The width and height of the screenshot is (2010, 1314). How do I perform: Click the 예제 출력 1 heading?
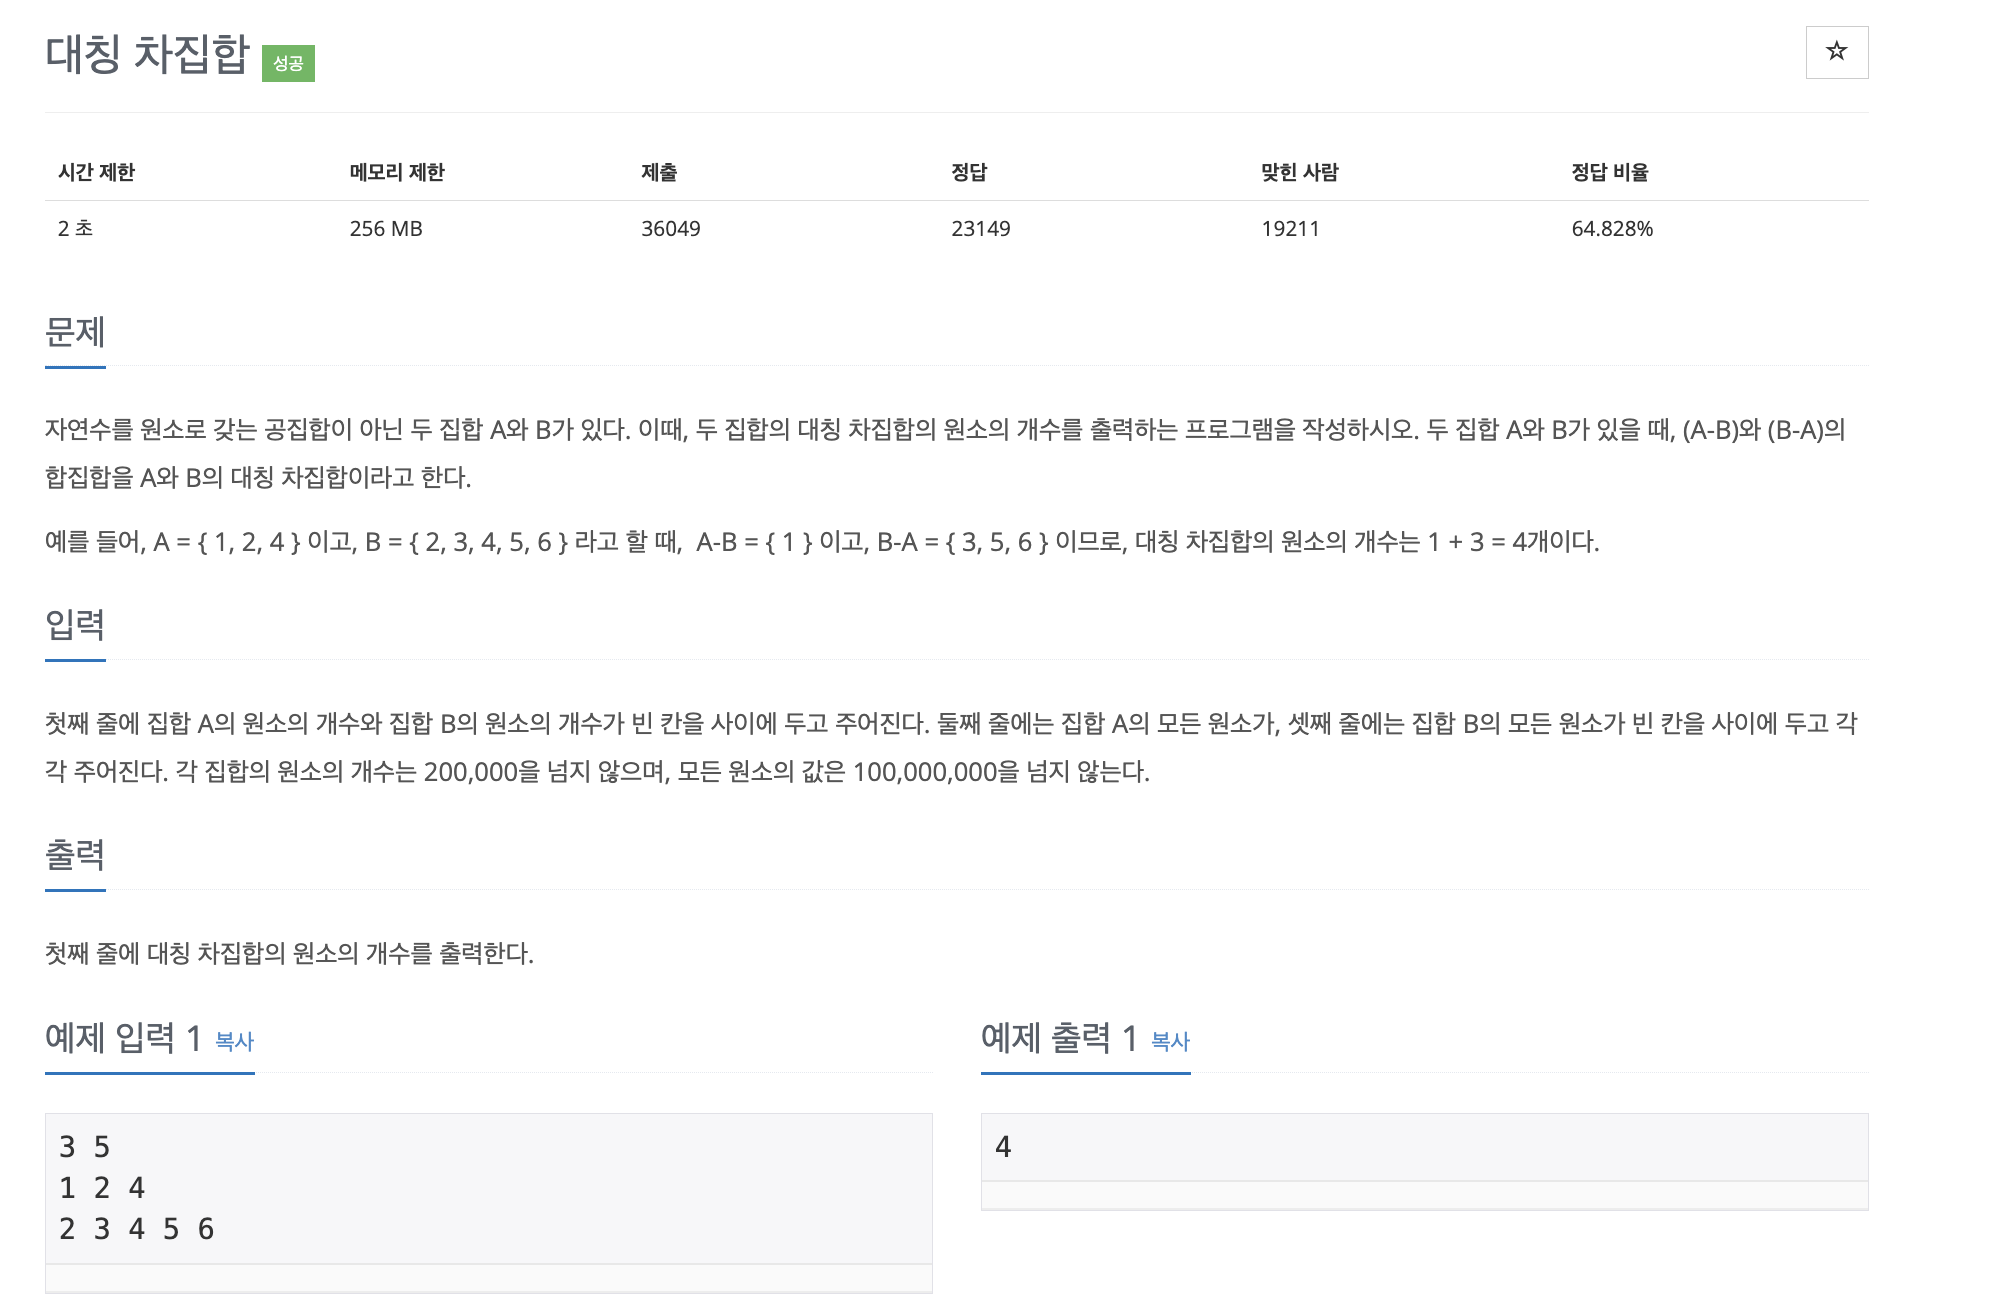pos(1059,1038)
